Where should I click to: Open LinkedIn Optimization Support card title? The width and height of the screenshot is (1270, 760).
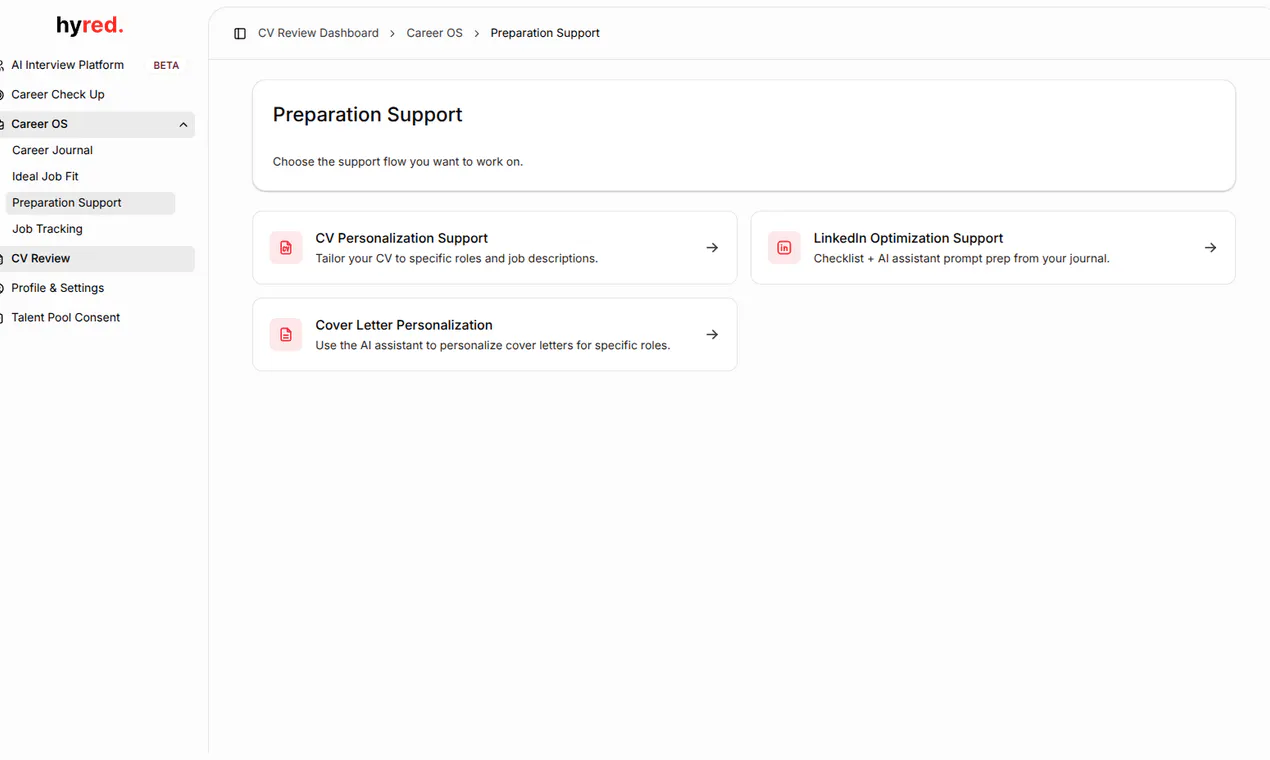908,238
